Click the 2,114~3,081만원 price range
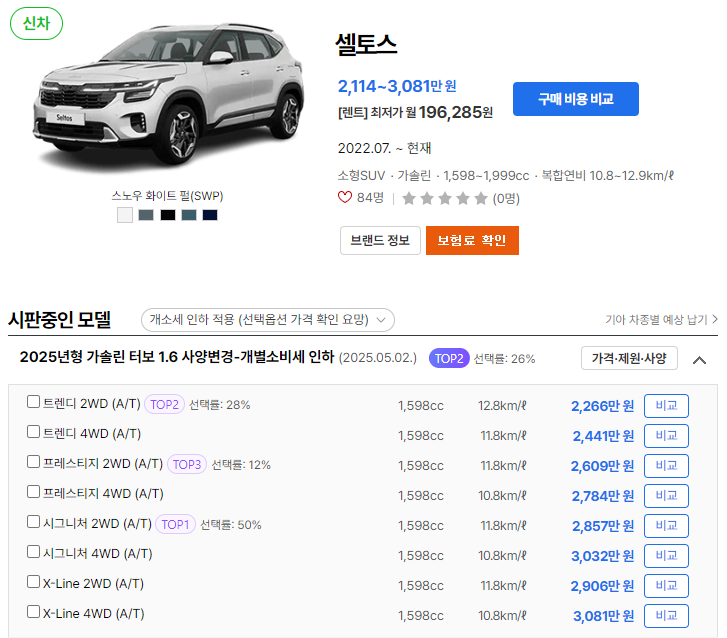 click(397, 86)
